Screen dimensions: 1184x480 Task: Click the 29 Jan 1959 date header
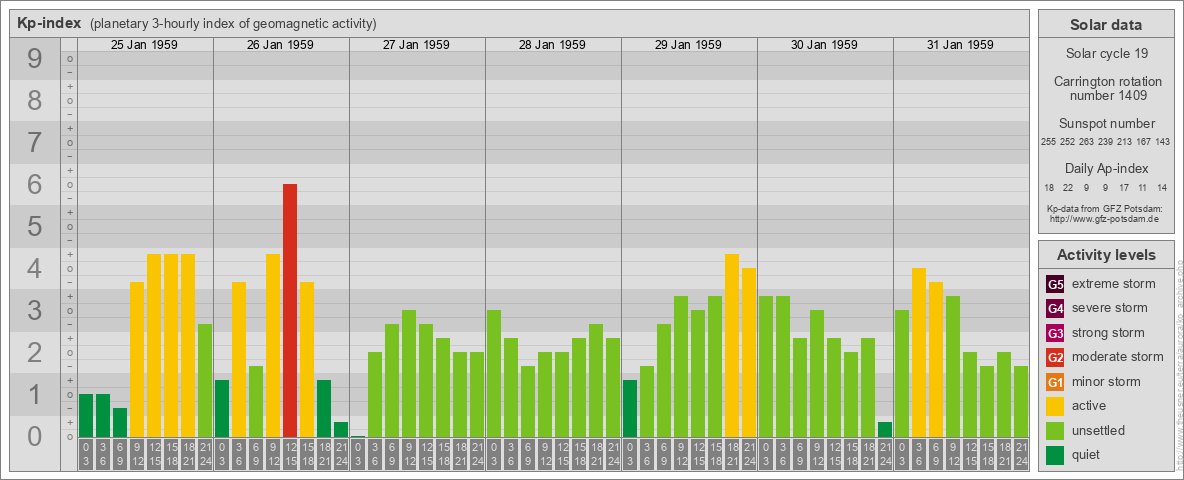(688, 45)
